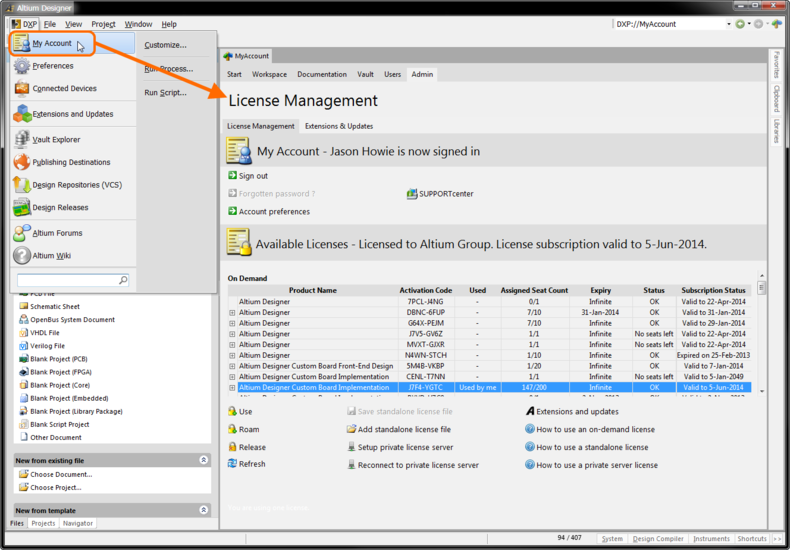Image resolution: width=790 pixels, height=550 pixels.
Task: Click the Release license icon
Action: (x=232, y=447)
